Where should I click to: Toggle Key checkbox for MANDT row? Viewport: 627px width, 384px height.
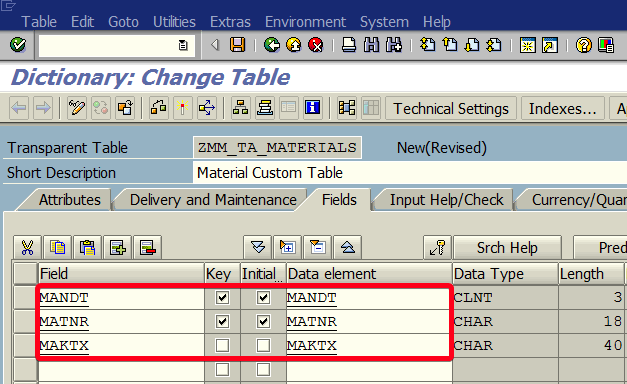[222, 298]
